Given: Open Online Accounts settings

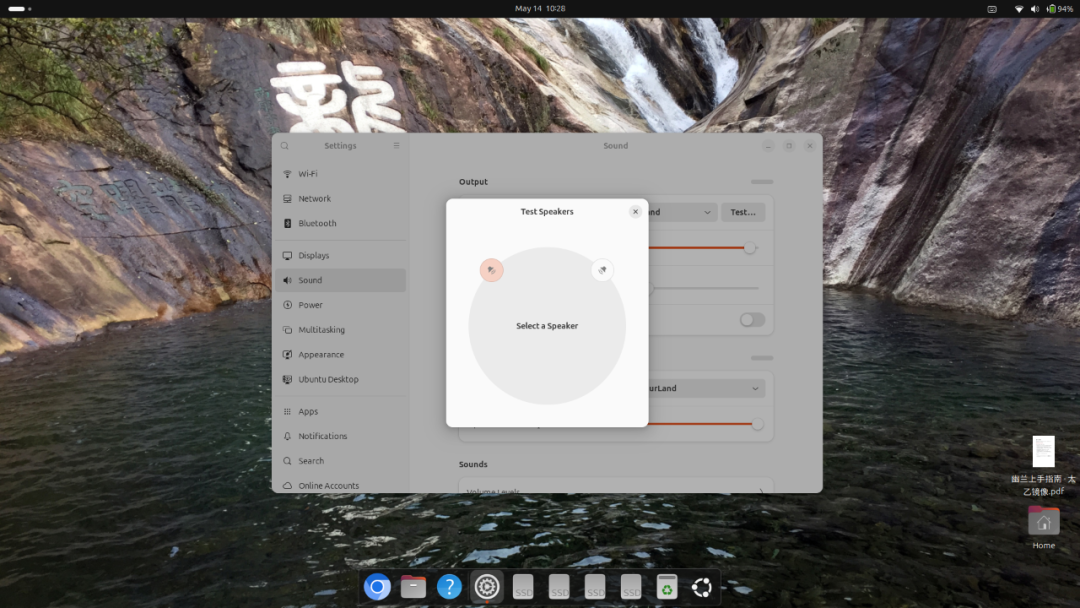Looking at the screenshot, I should [x=340, y=485].
